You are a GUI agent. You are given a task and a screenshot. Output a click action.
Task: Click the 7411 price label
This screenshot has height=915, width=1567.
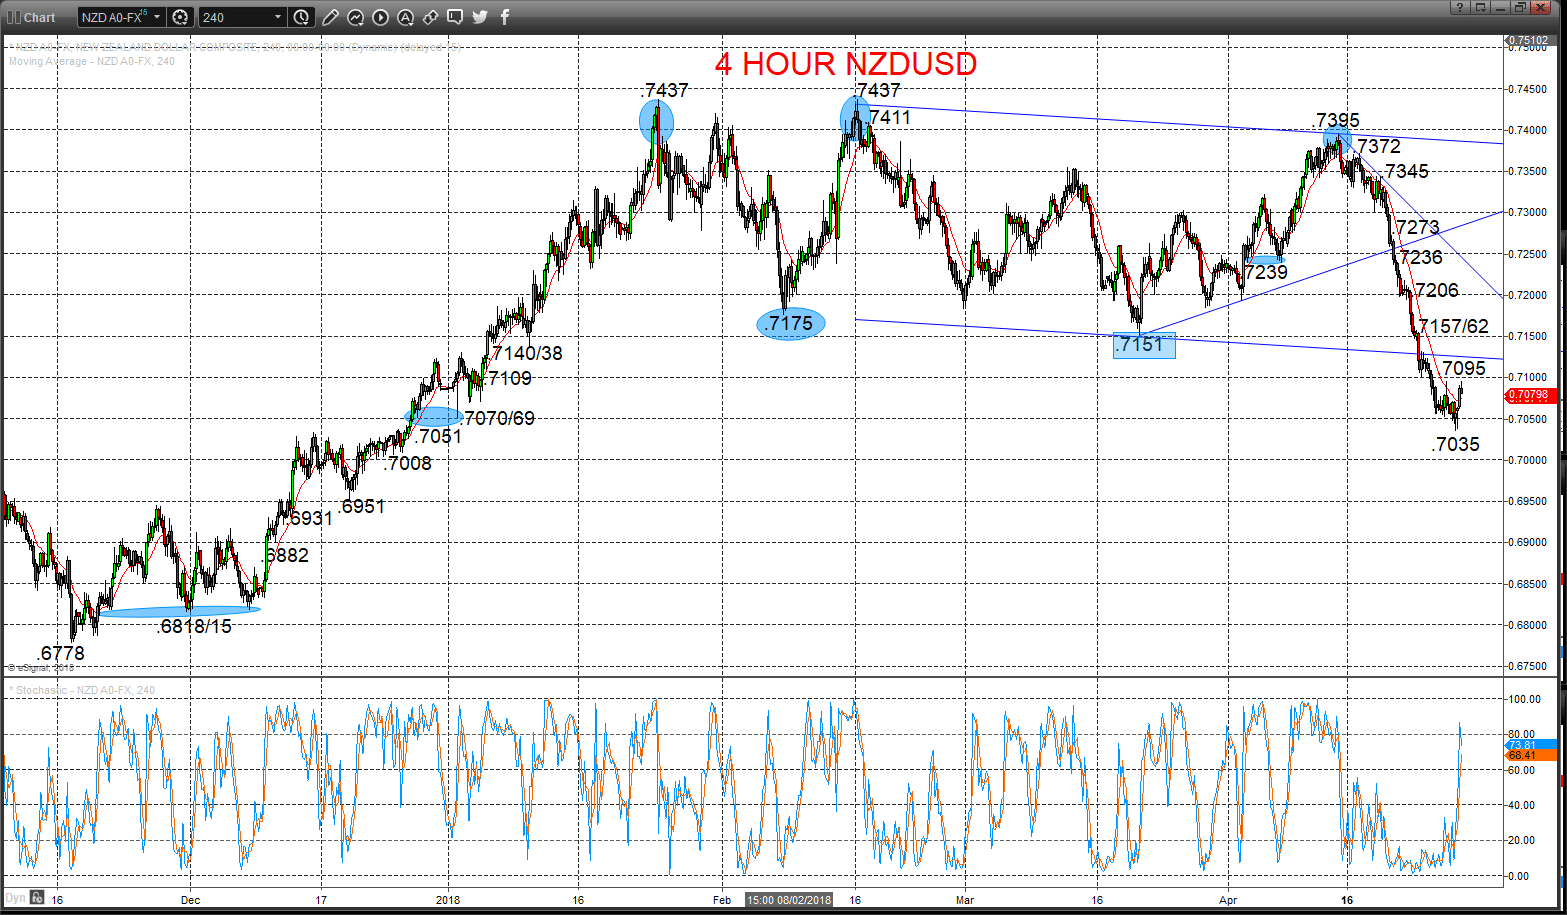pyautogui.click(x=890, y=117)
